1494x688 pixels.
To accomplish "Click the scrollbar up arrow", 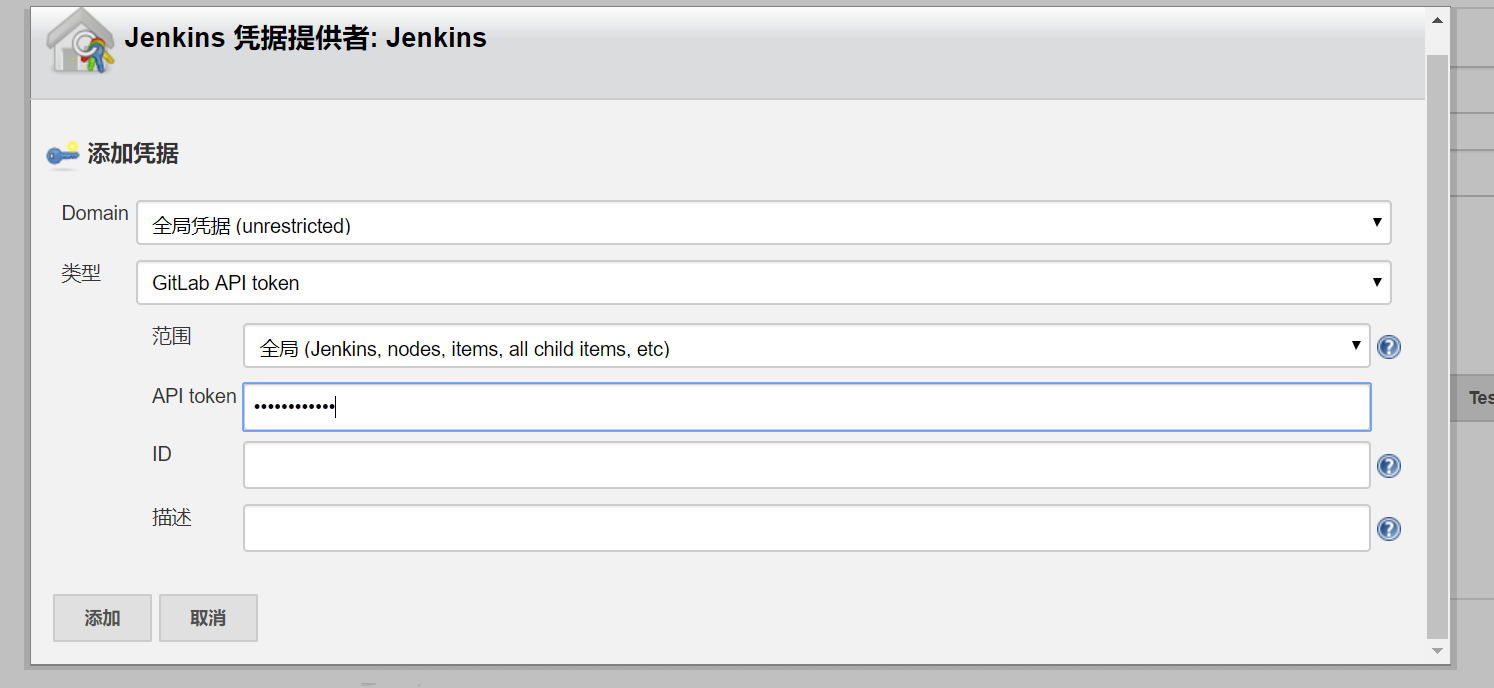I will pos(1436,20).
